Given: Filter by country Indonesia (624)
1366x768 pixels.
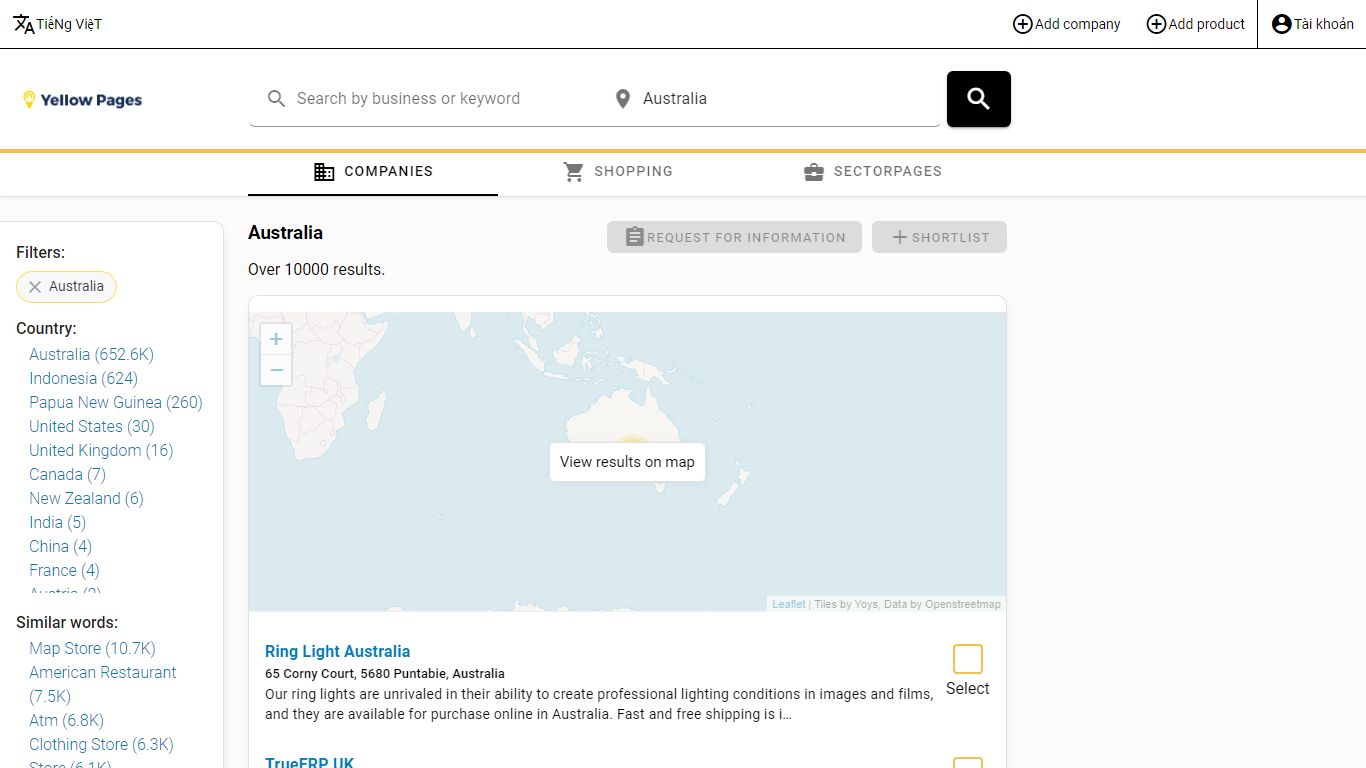Looking at the screenshot, I should point(83,378).
